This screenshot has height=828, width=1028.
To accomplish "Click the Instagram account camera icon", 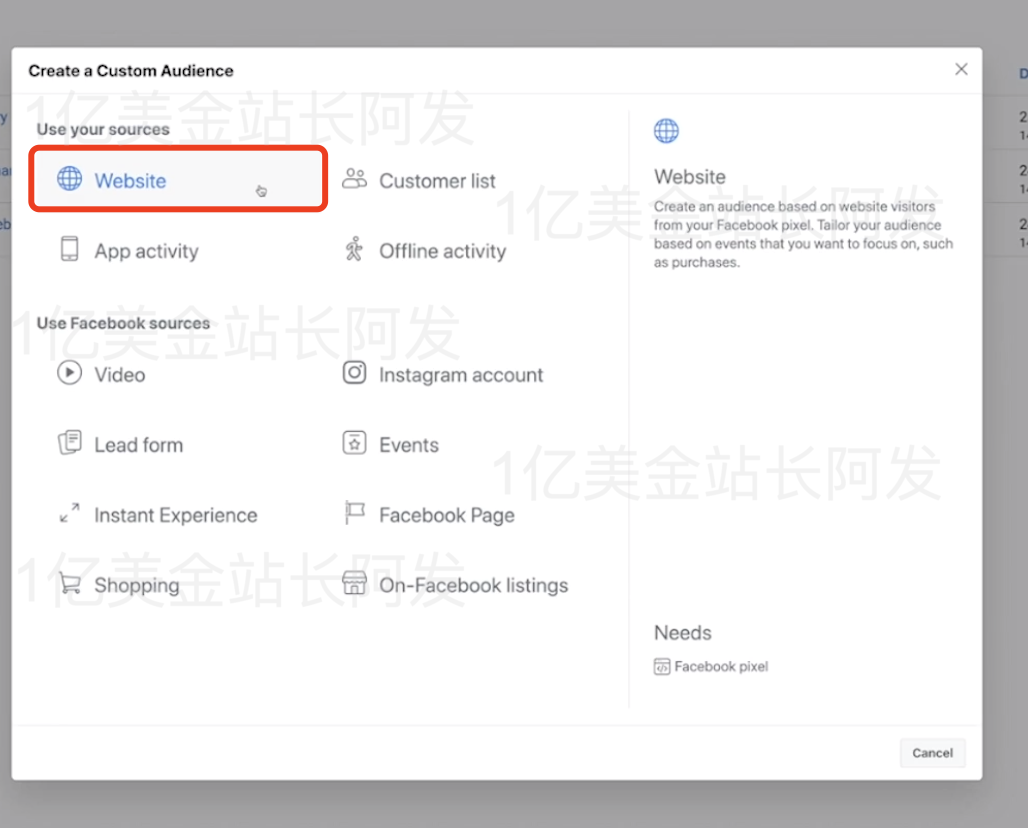I will (x=355, y=372).
